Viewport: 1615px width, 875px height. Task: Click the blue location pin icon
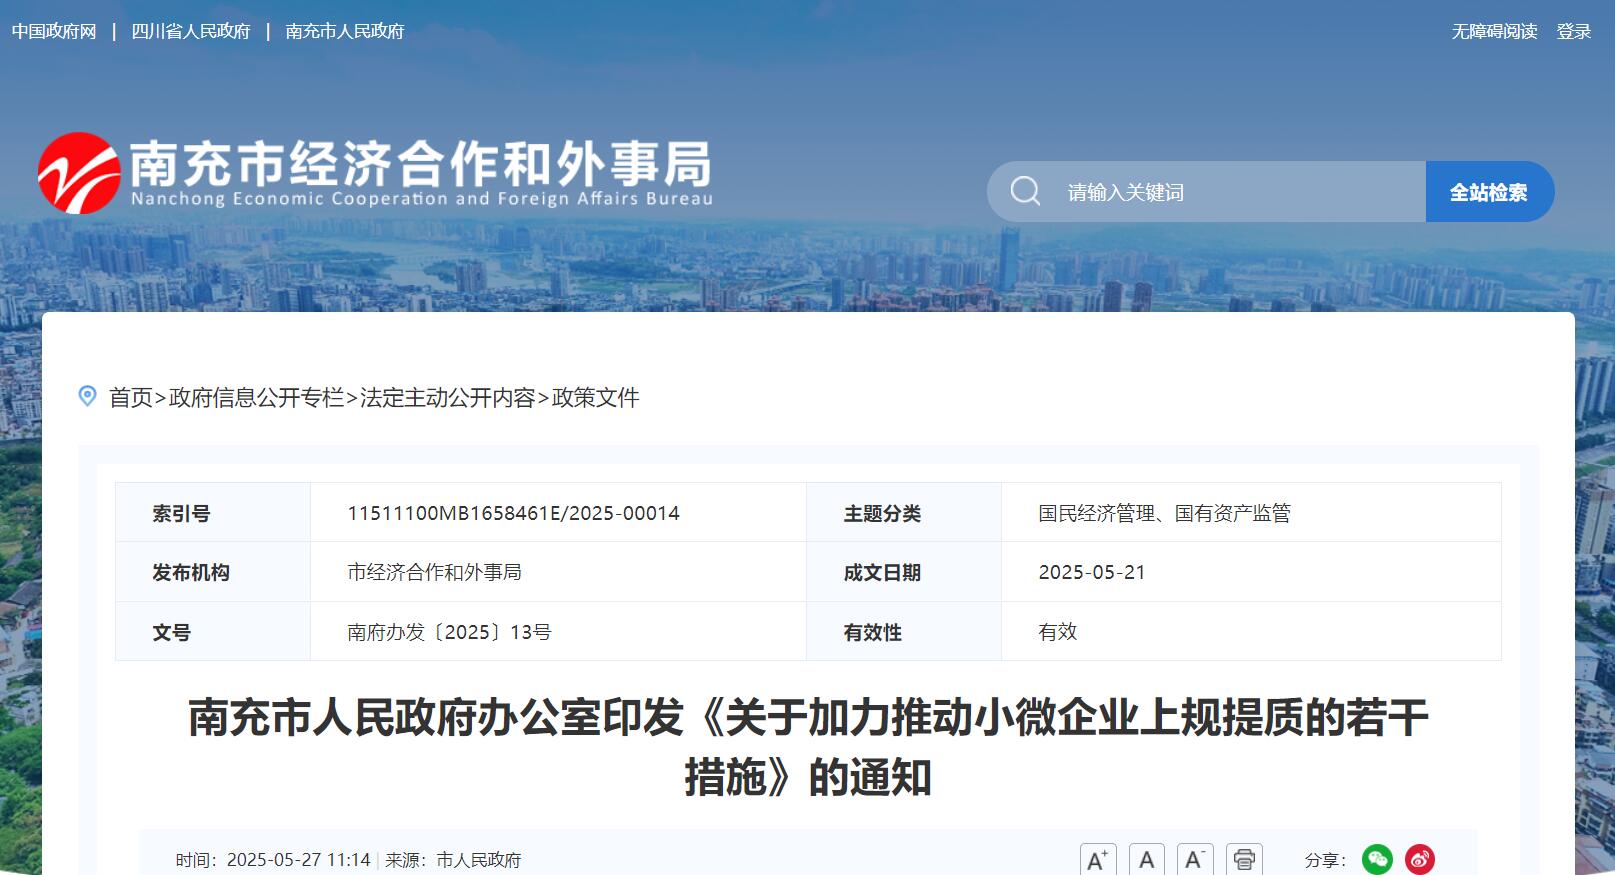pyautogui.click(x=88, y=397)
